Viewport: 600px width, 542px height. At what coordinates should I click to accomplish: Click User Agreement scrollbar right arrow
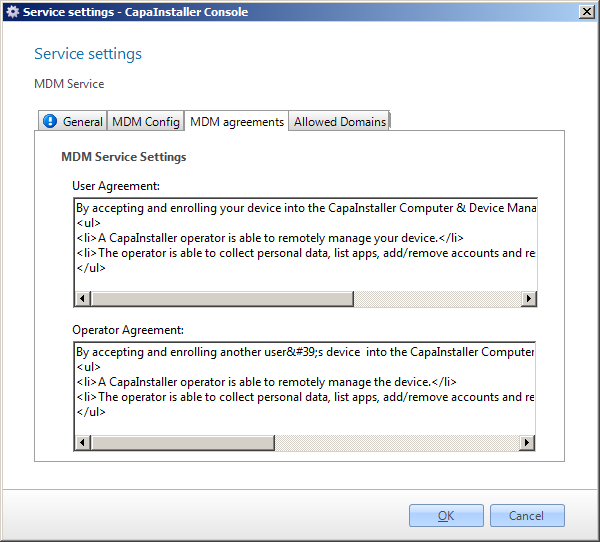[x=529, y=299]
